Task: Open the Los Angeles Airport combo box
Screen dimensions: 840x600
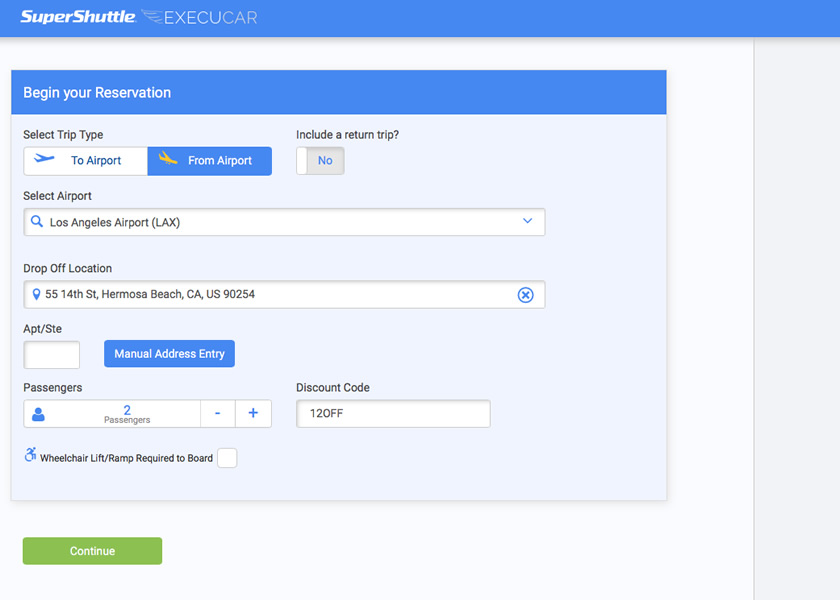Action: click(x=284, y=222)
